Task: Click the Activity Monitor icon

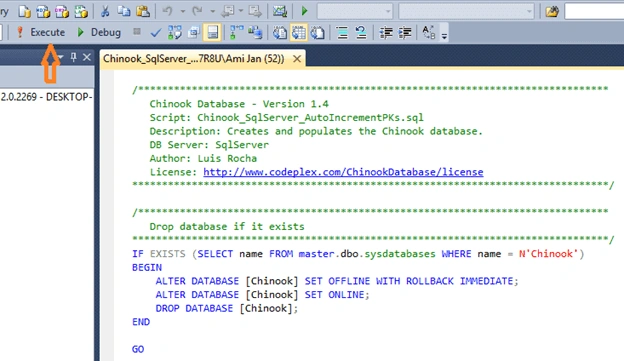Action: click(280, 12)
